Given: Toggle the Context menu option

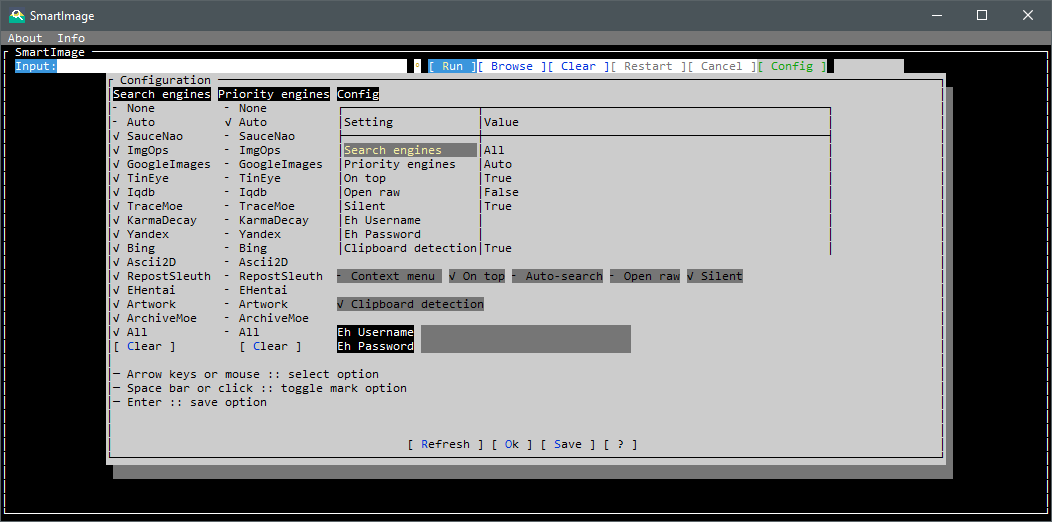Looking at the screenshot, I should coord(389,276).
